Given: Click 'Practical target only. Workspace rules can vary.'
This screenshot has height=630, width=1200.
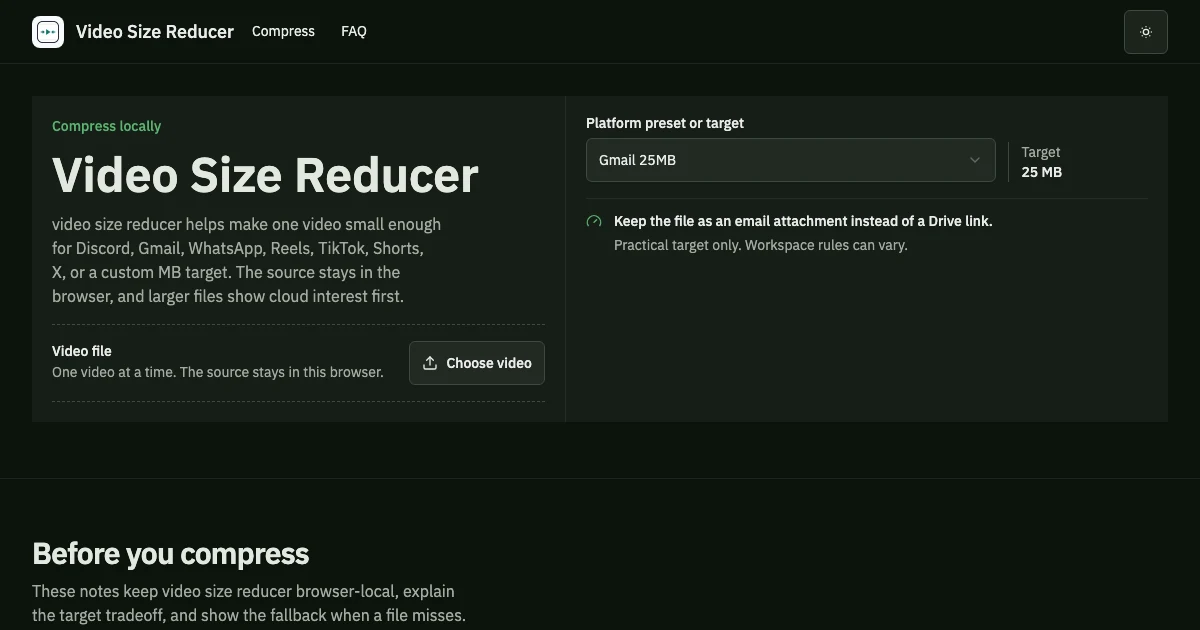Looking at the screenshot, I should click(761, 245).
